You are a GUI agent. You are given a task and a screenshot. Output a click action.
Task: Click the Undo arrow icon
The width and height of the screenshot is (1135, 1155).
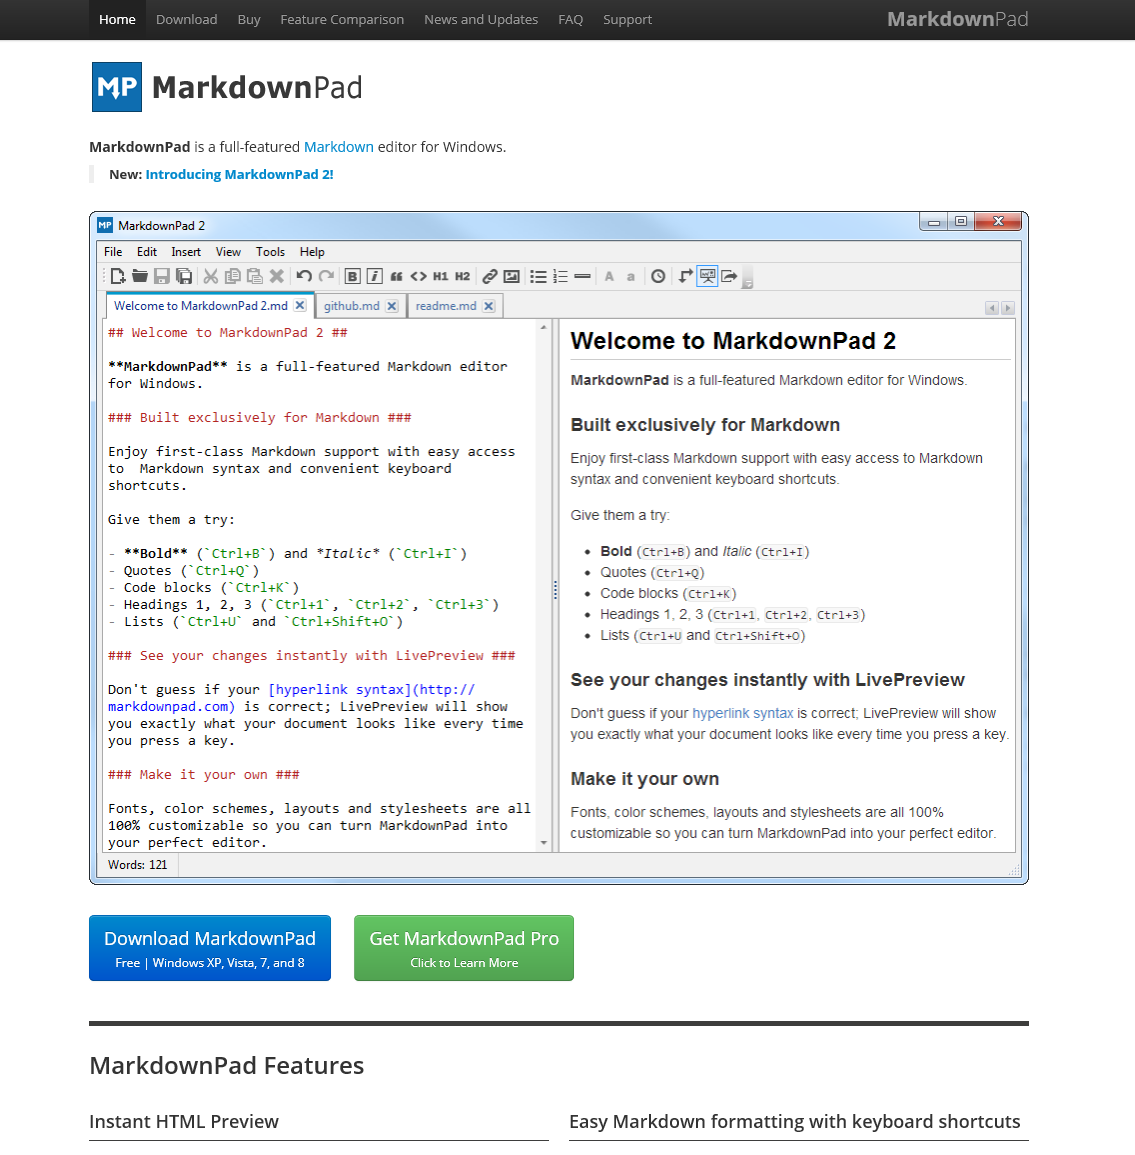point(303,276)
